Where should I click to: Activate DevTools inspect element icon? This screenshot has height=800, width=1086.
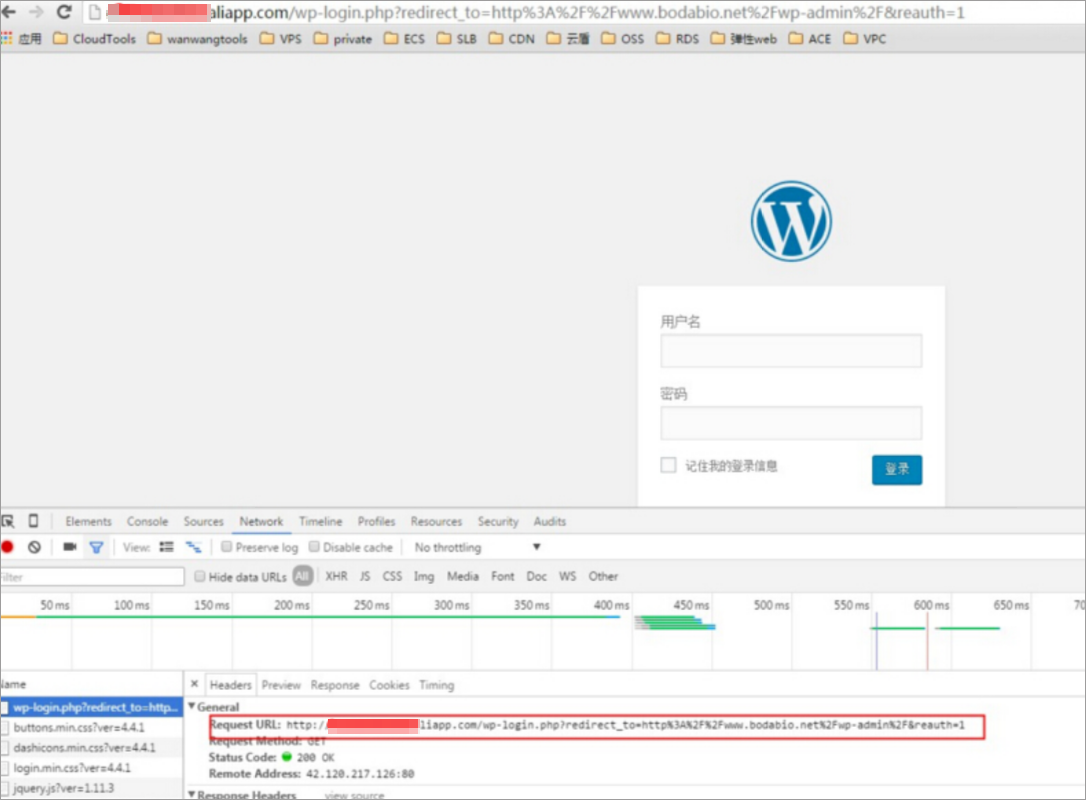[x=8, y=522]
